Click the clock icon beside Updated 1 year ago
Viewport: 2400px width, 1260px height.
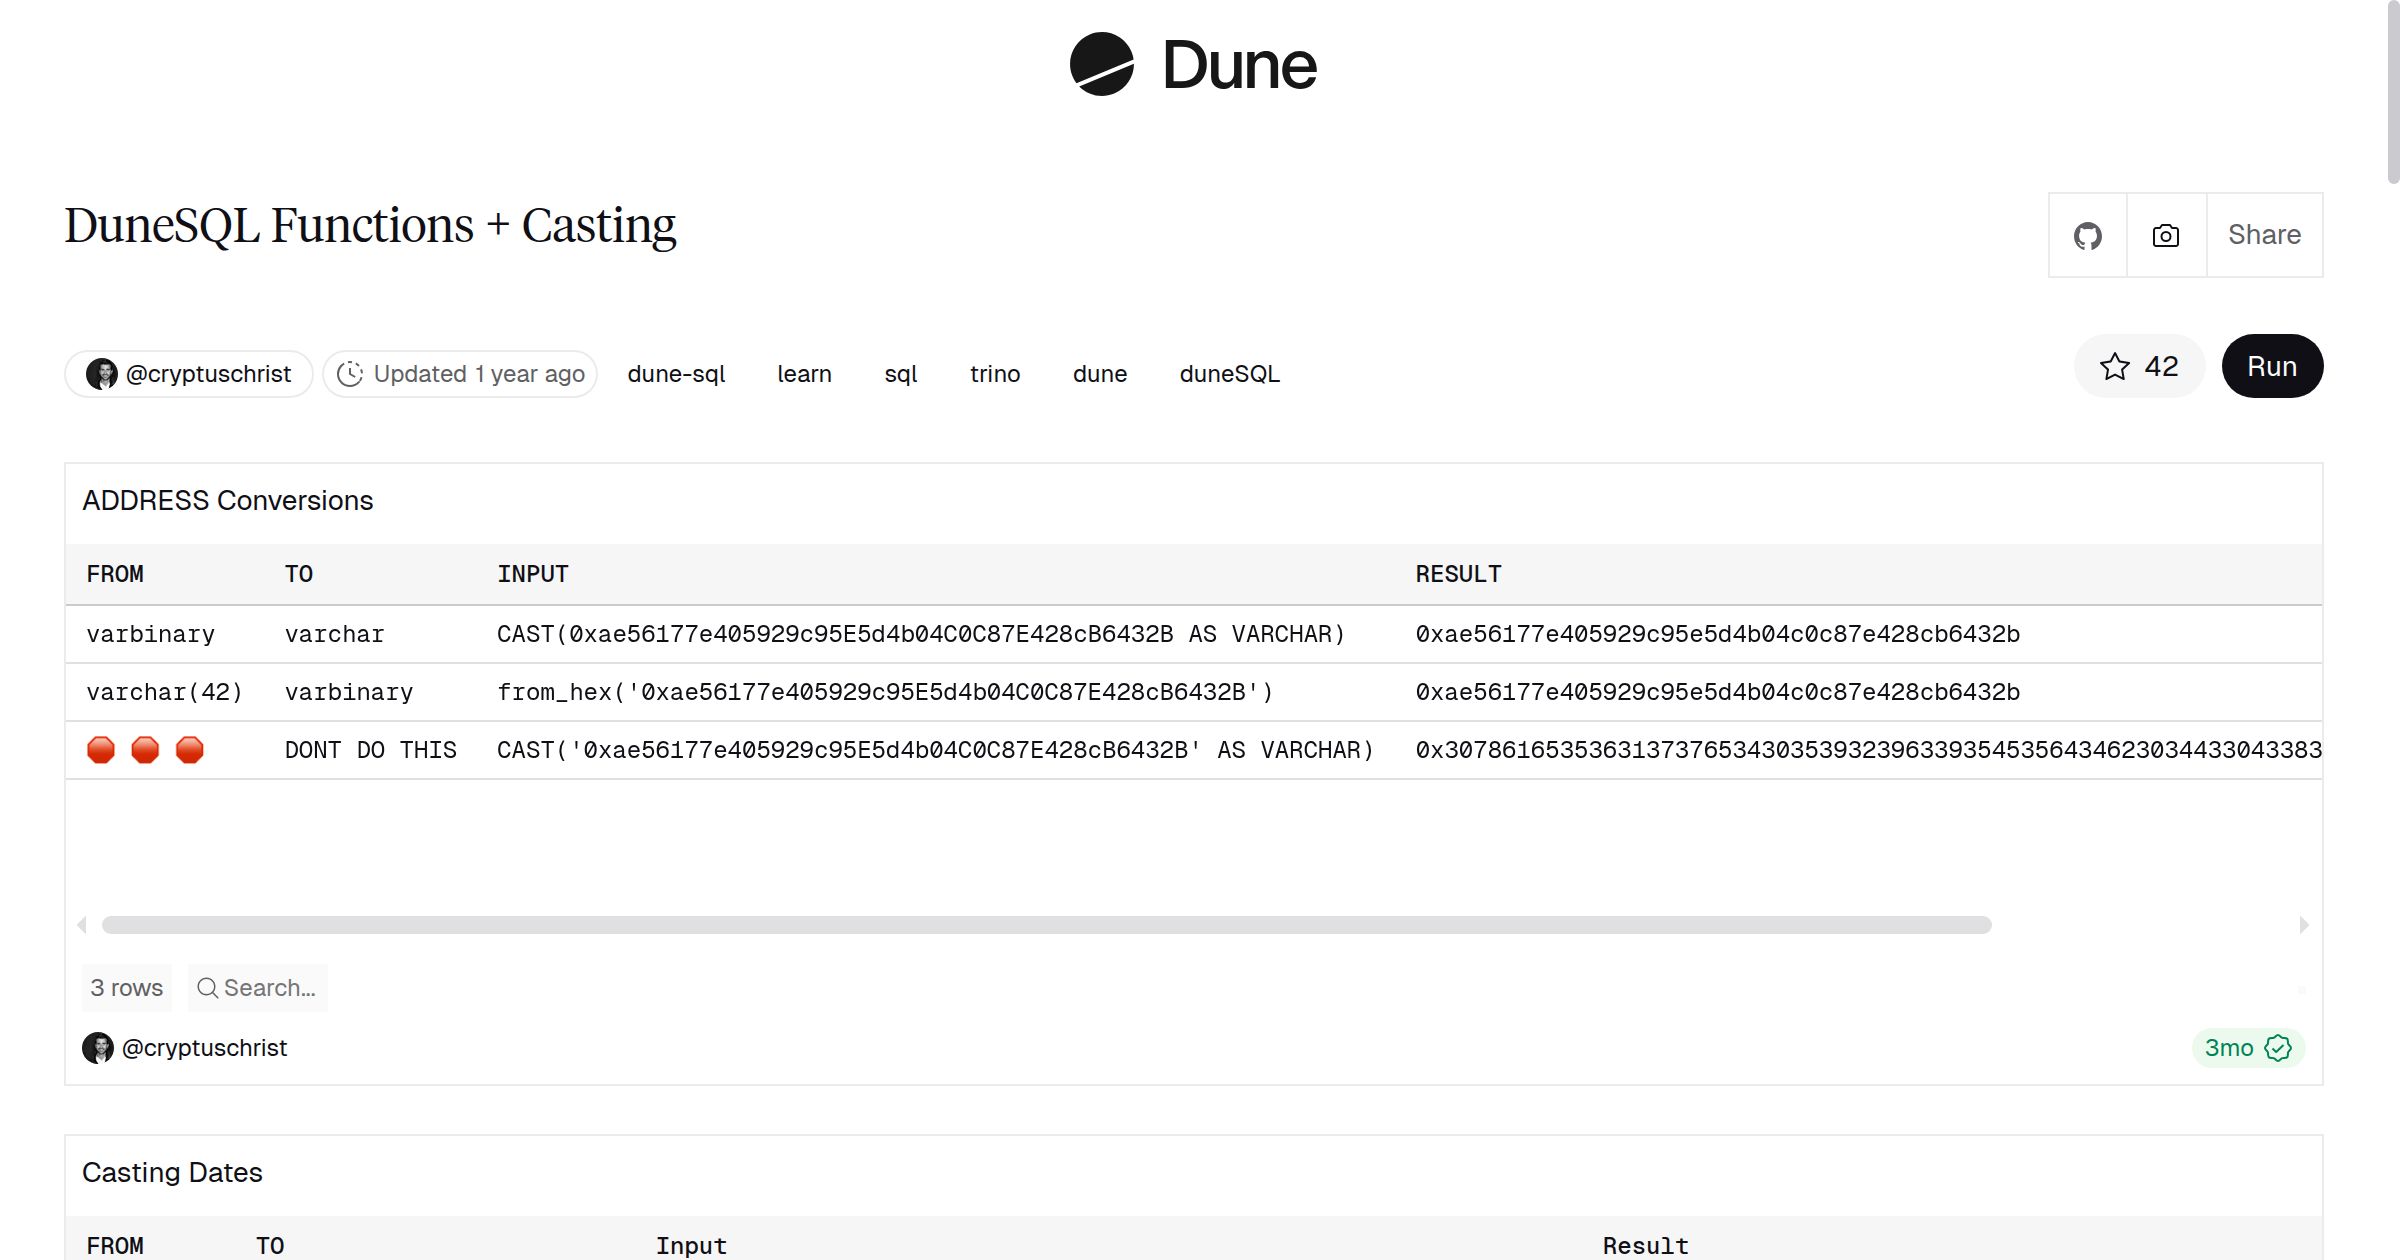[x=351, y=373]
